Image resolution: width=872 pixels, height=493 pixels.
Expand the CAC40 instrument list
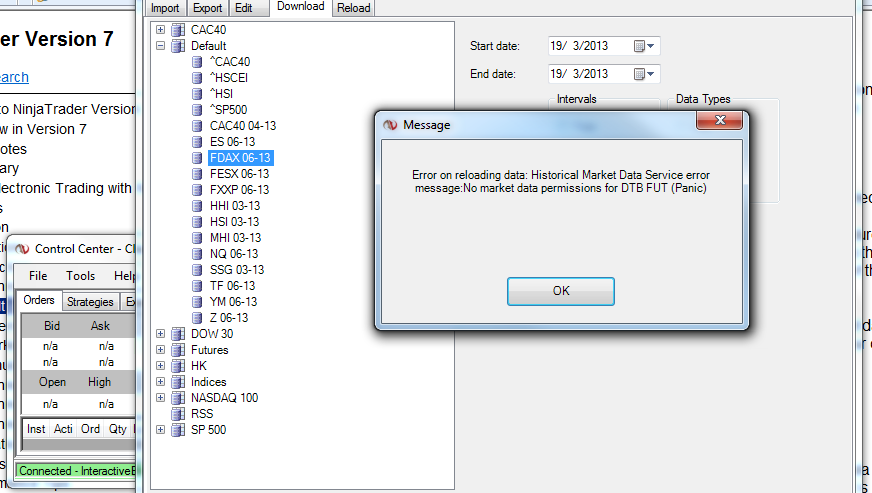(x=160, y=29)
